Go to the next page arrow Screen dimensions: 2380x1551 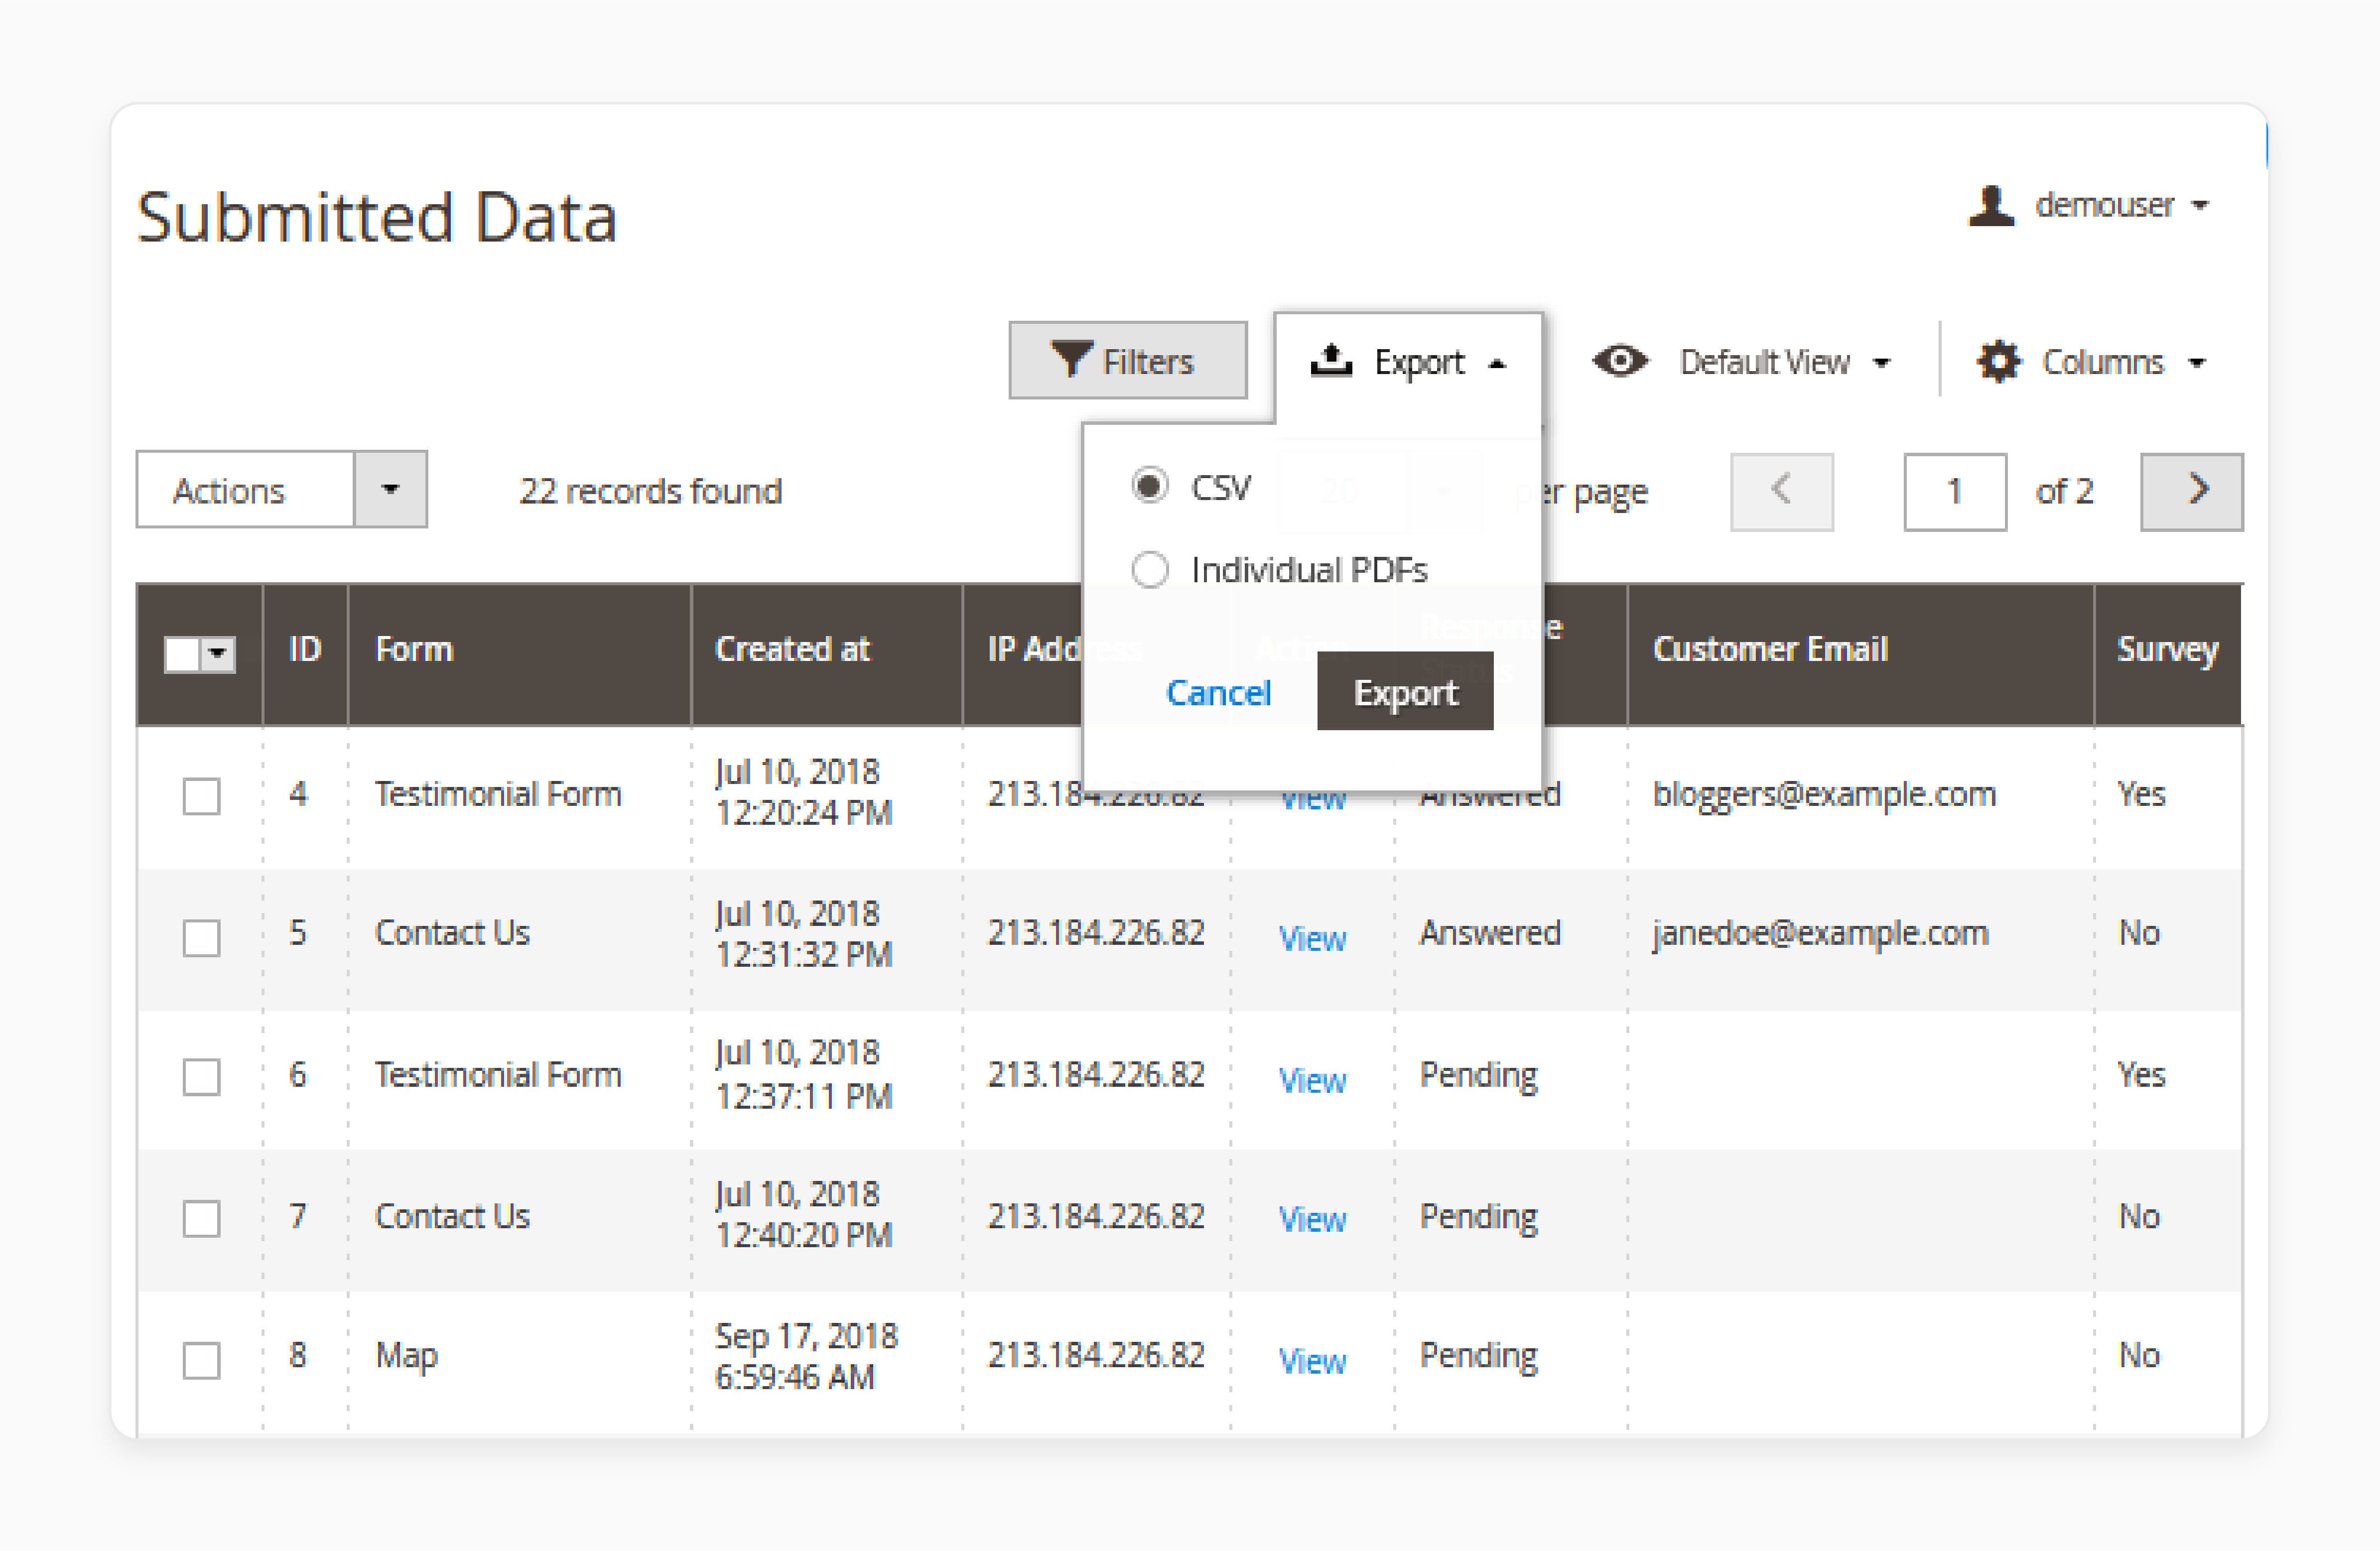pos(2192,491)
